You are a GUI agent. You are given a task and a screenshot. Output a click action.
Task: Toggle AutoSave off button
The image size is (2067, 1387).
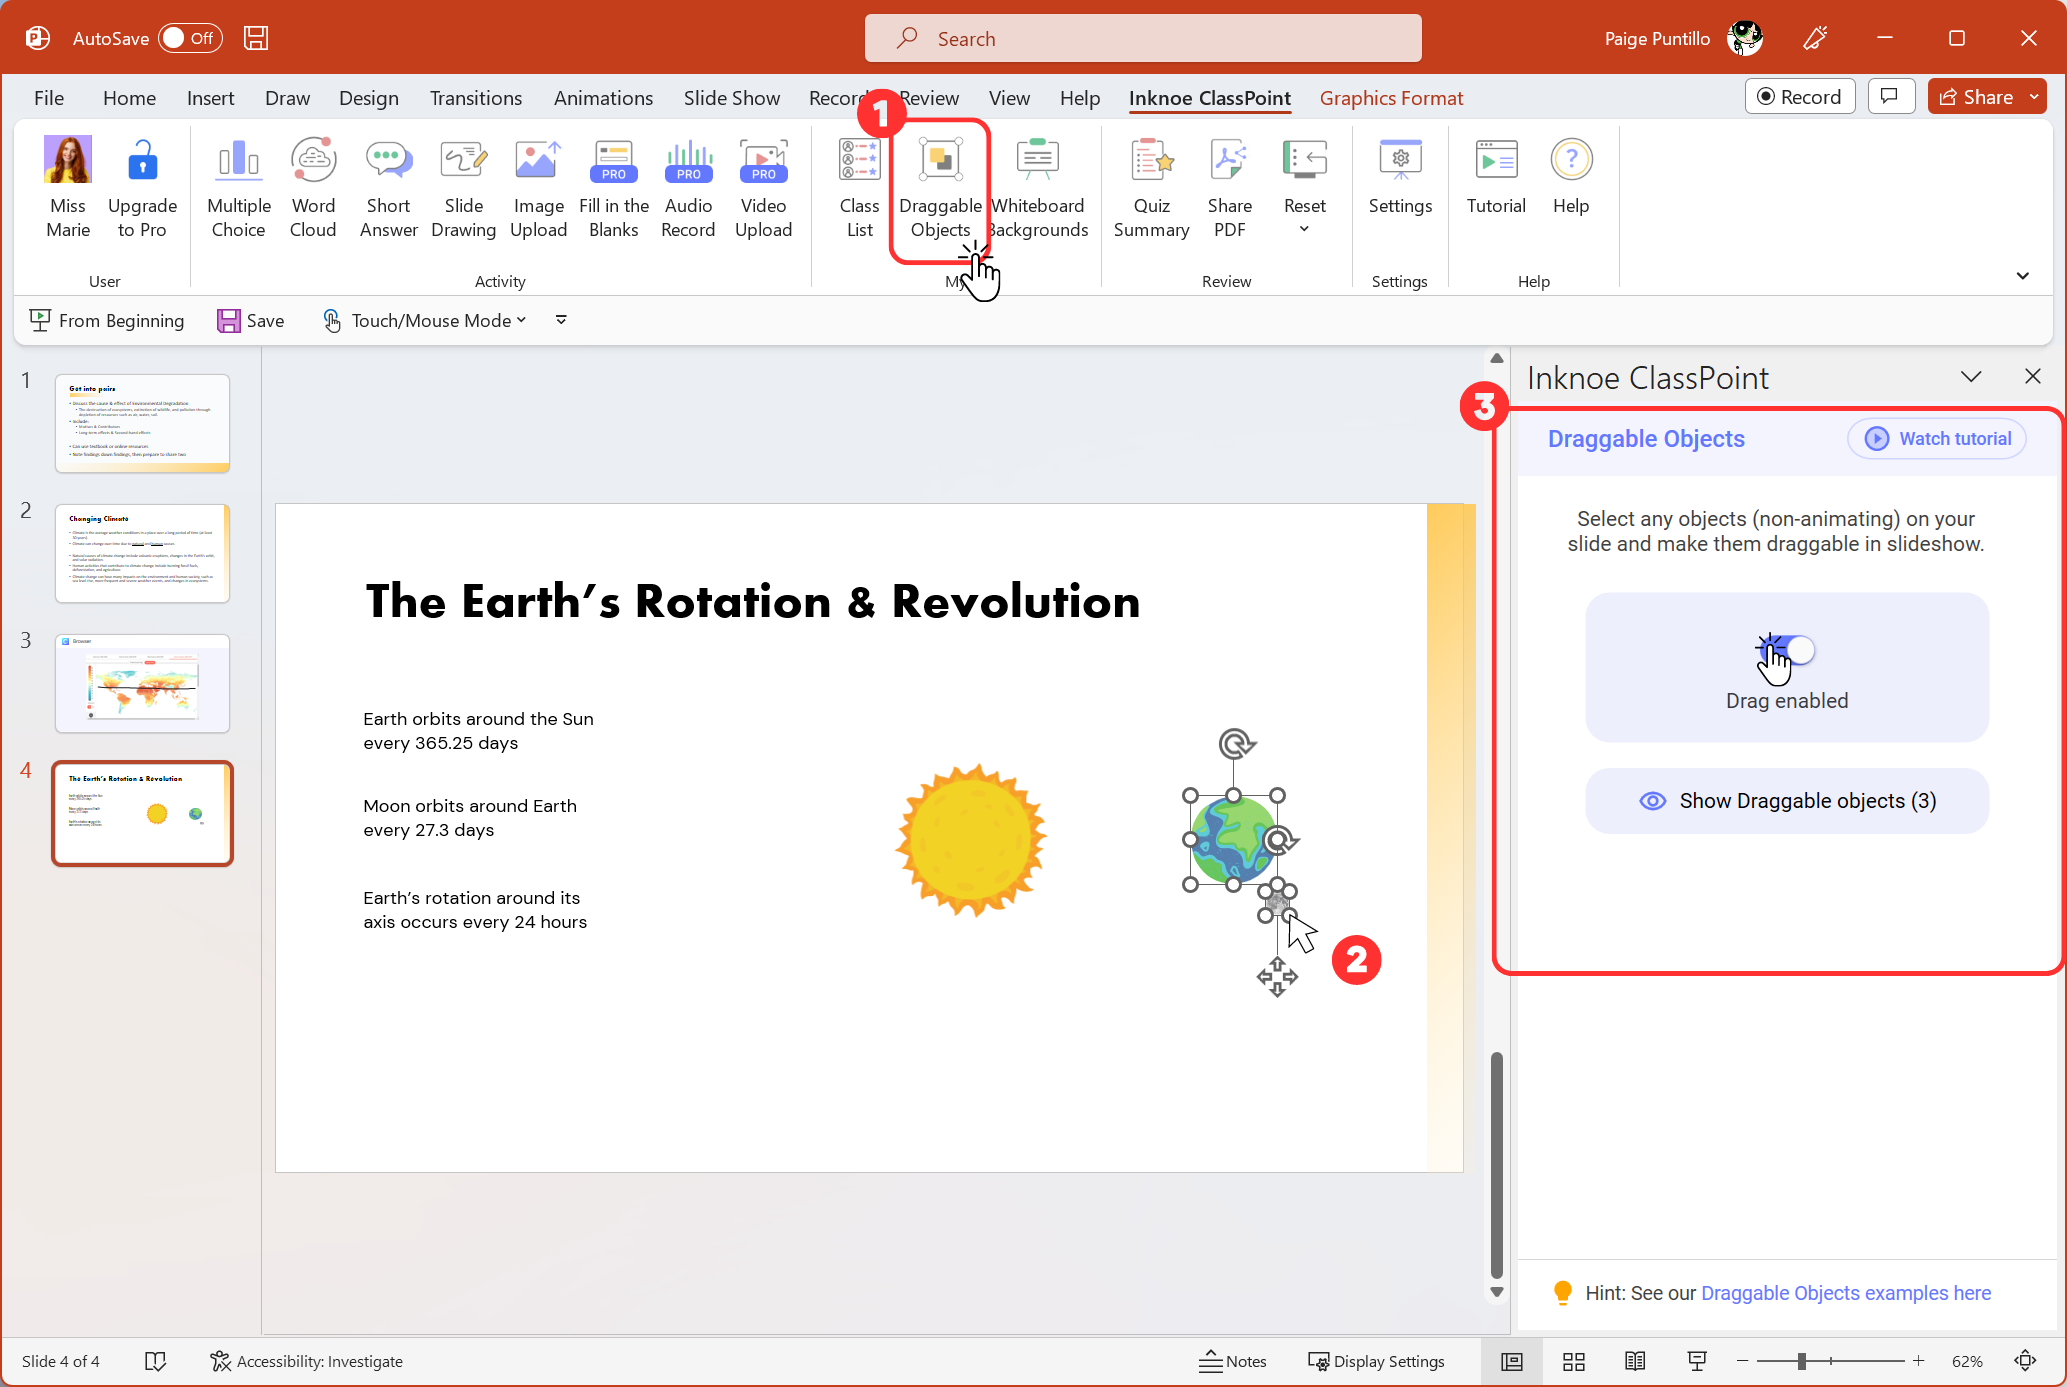[x=189, y=39]
